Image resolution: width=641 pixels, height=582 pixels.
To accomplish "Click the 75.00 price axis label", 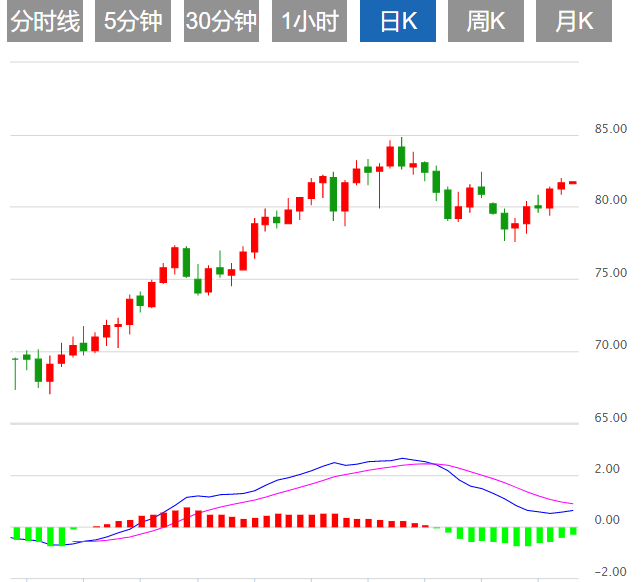I will coord(611,273).
